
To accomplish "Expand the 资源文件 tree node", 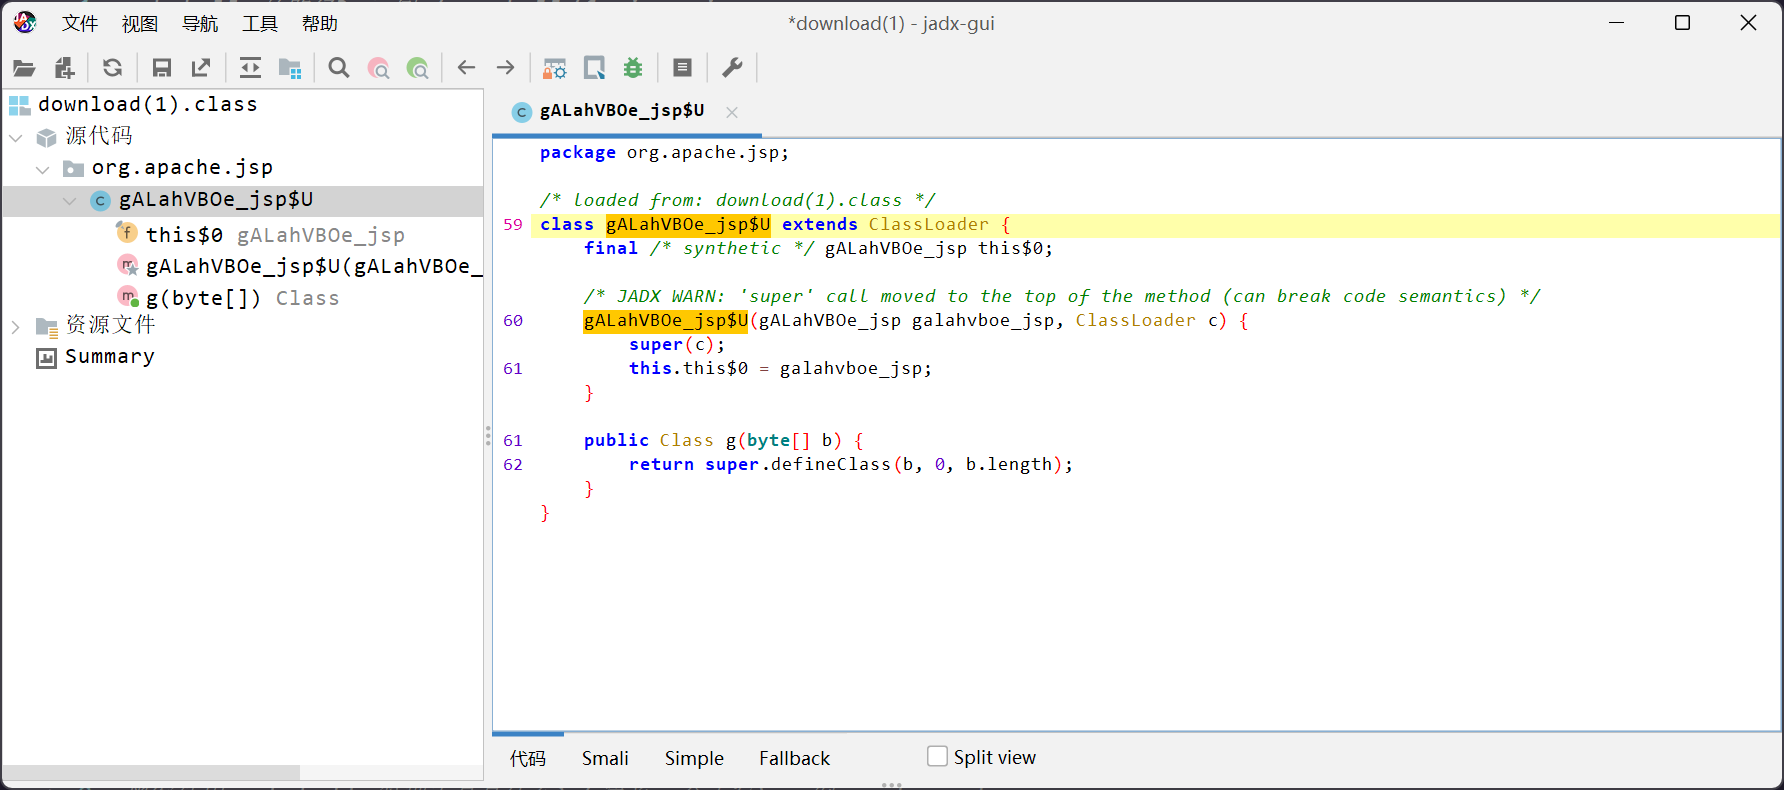I will point(16,326).
